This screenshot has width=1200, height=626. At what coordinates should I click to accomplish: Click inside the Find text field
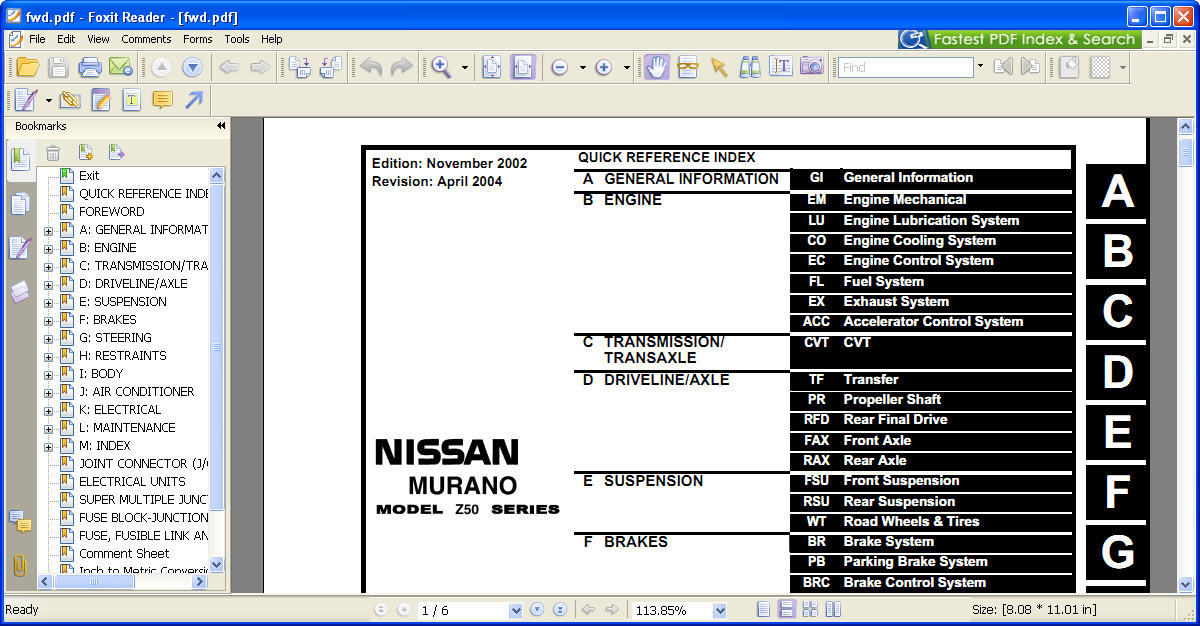click(905, 68)
